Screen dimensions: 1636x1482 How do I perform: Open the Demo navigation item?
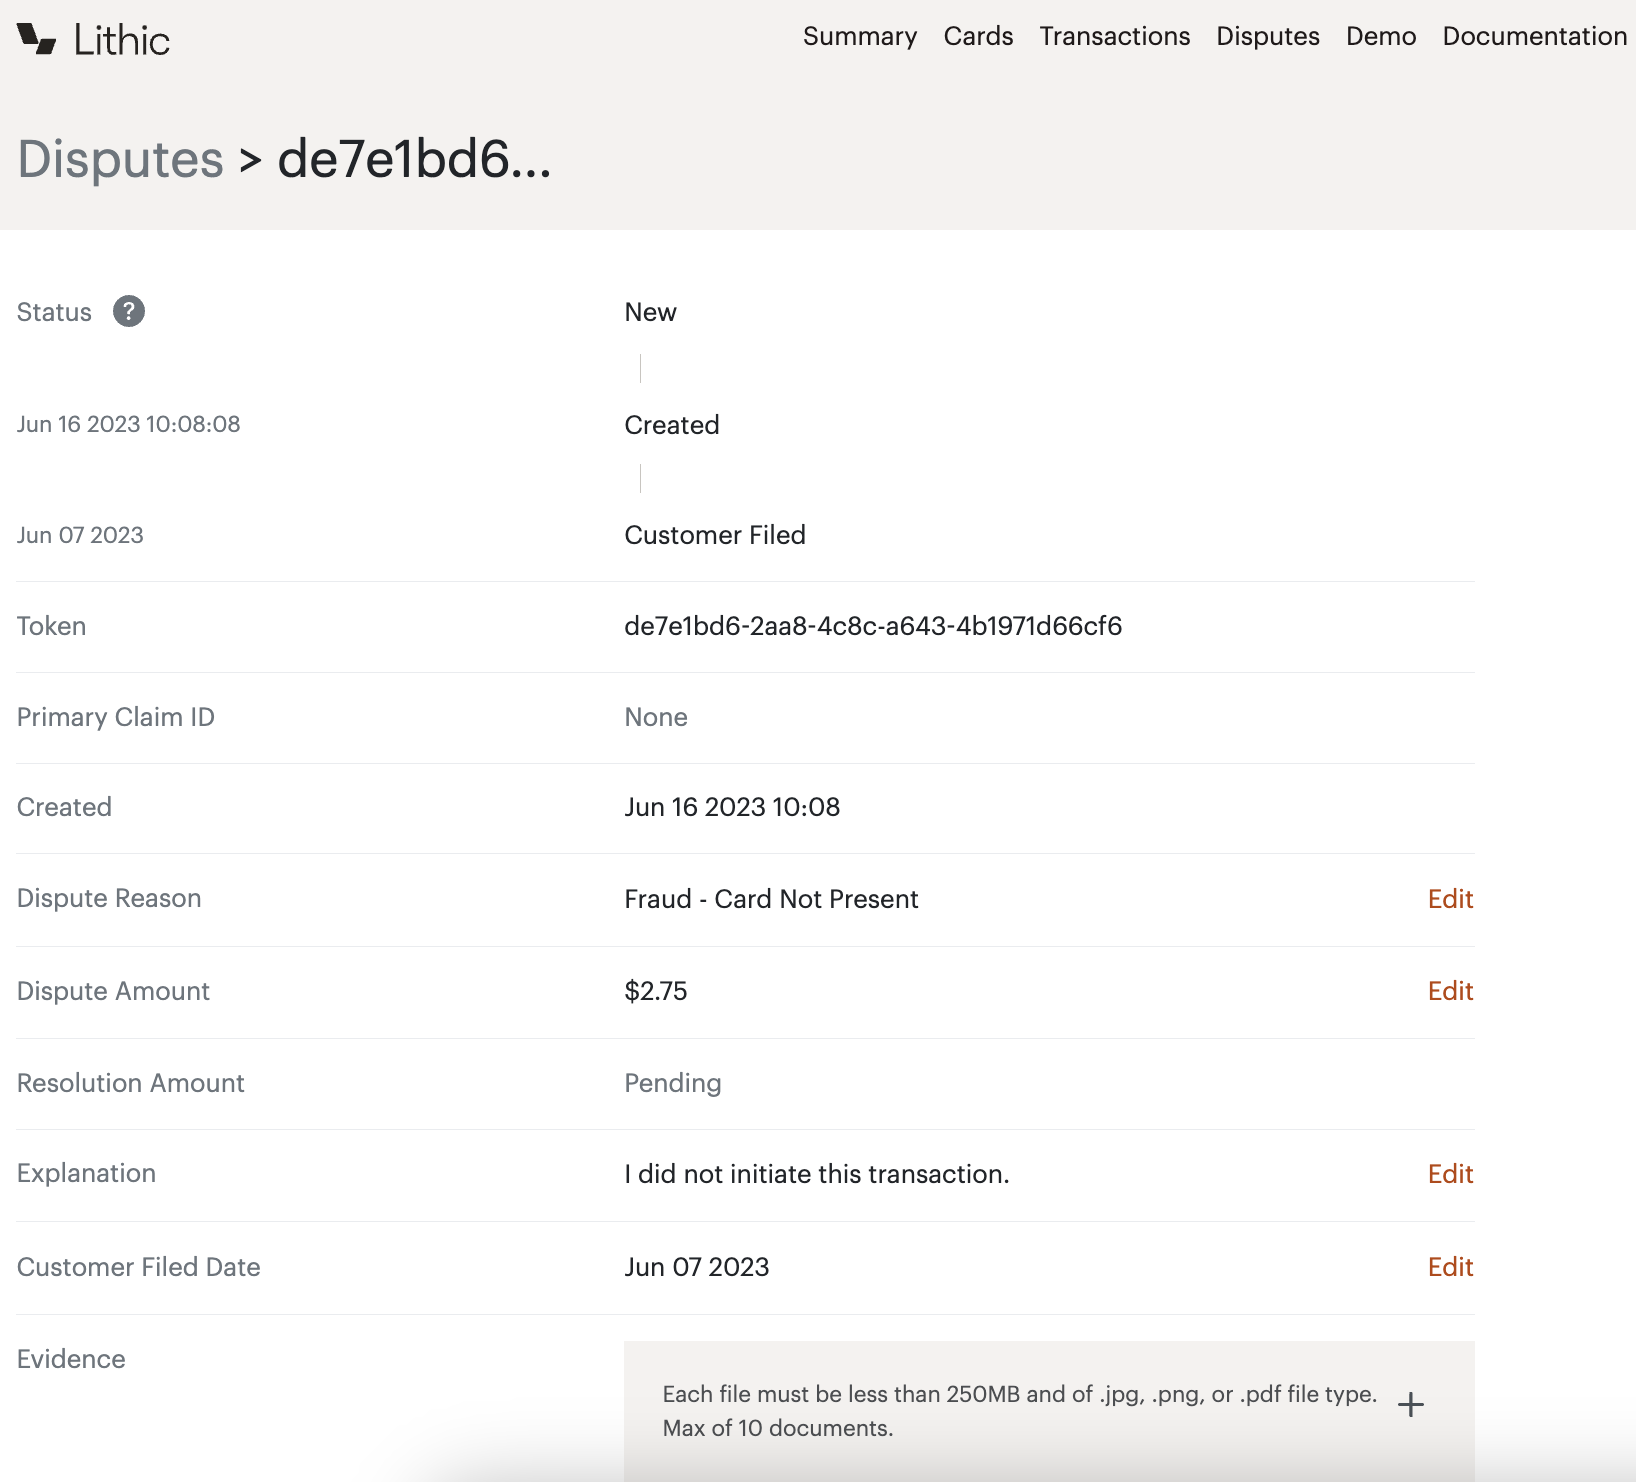coord(1381,36)
